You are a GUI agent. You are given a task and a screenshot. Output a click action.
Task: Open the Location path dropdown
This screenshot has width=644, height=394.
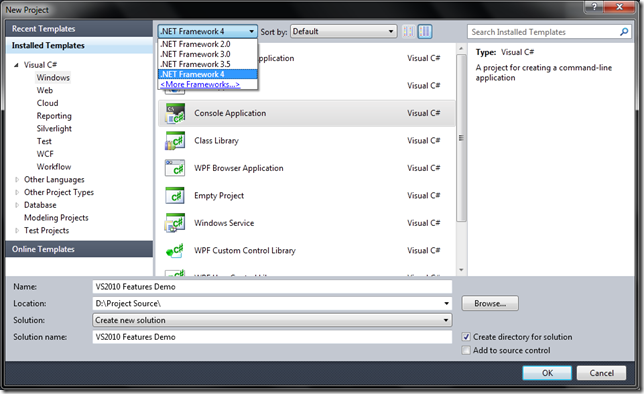click(x=446, y=304)
